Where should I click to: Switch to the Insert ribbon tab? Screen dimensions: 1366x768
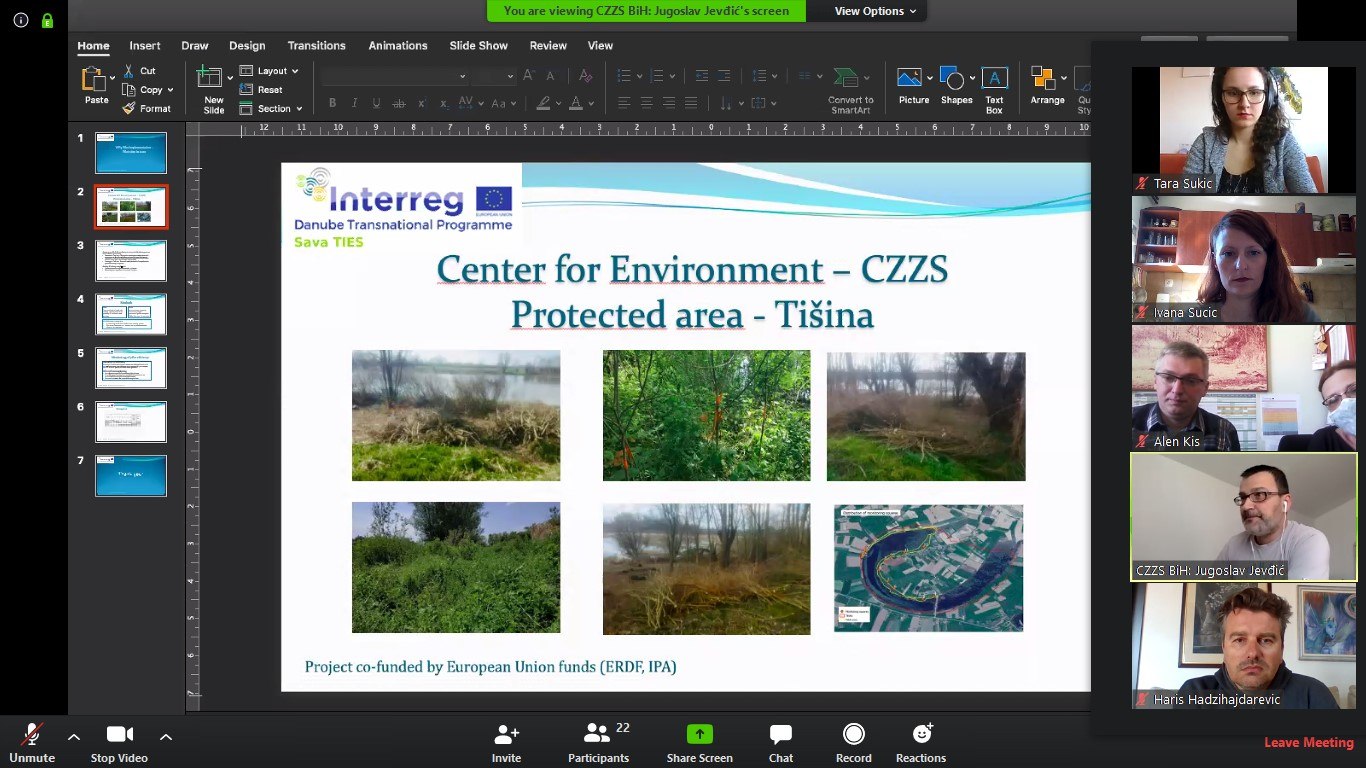pyautogui.click(x=145, y=46)
